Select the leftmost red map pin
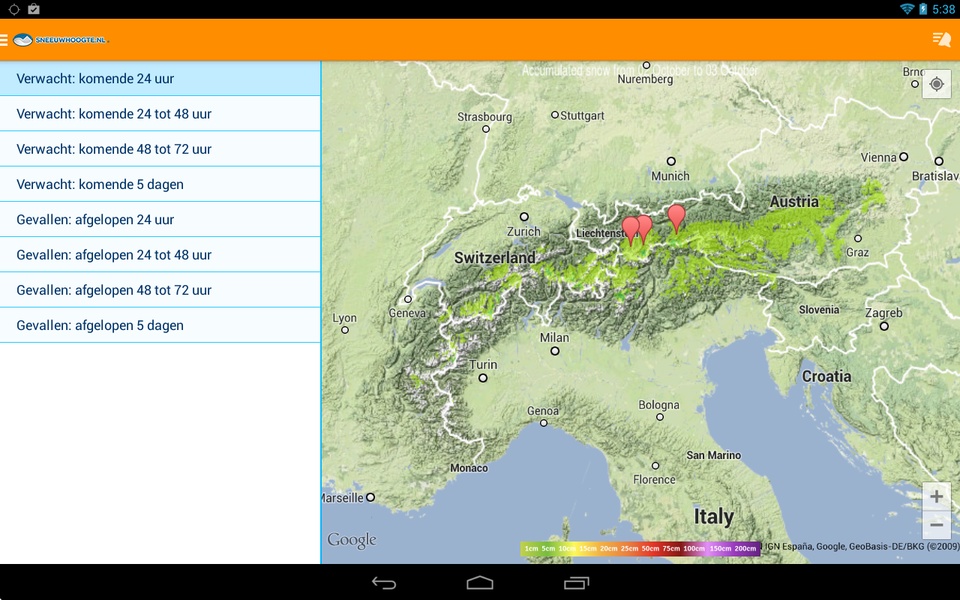Viewport: 960px width, 600px height. point(630,231)
